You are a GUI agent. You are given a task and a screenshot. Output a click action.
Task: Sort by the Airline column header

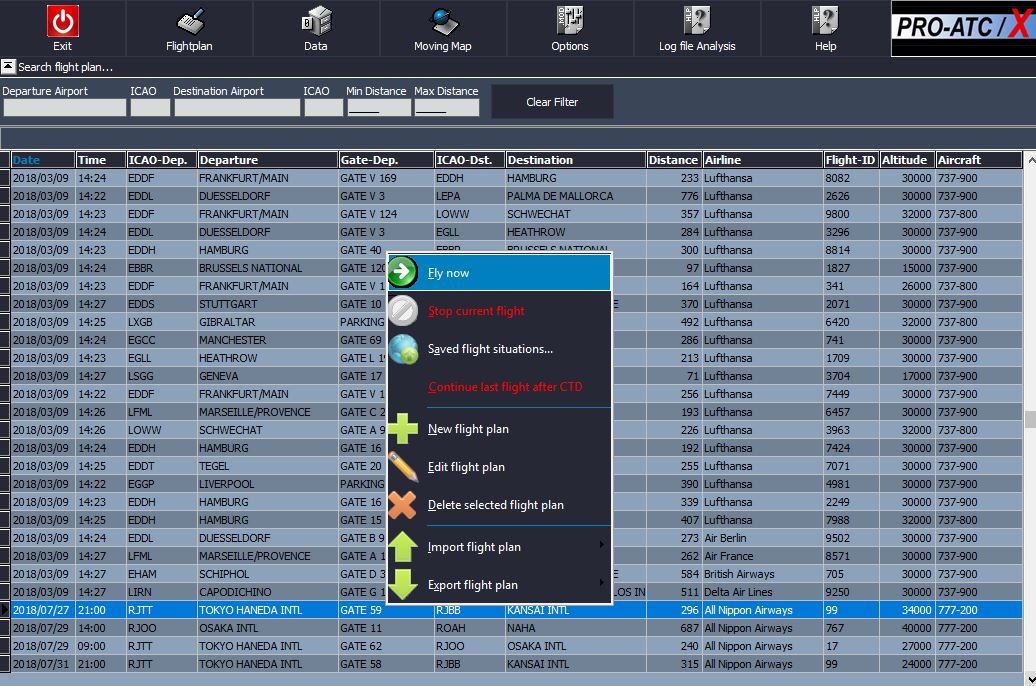[x=762, y=160]
